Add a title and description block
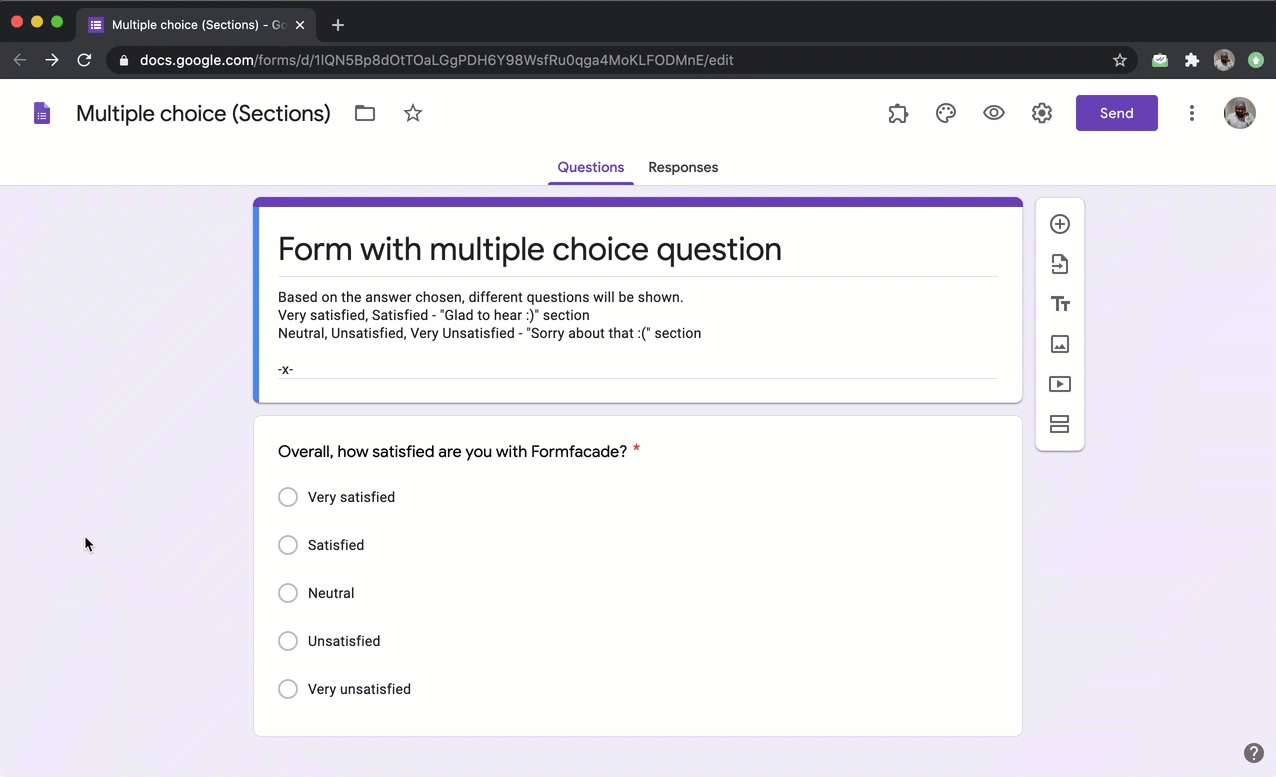Viewport: 1276px width, 777px height. 1060,304
